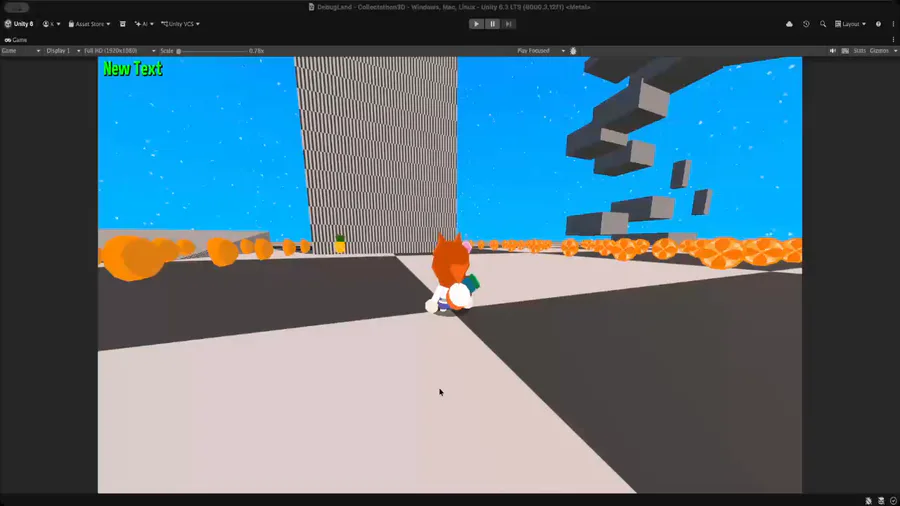Open the Unity Search magnifier
900x506 pixels.
coord(823,24)
